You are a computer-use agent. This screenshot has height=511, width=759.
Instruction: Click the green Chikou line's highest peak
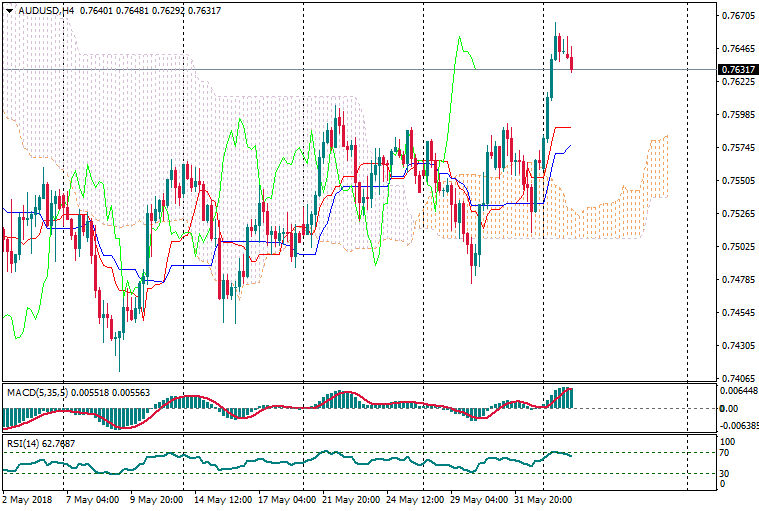pos(459,38)
